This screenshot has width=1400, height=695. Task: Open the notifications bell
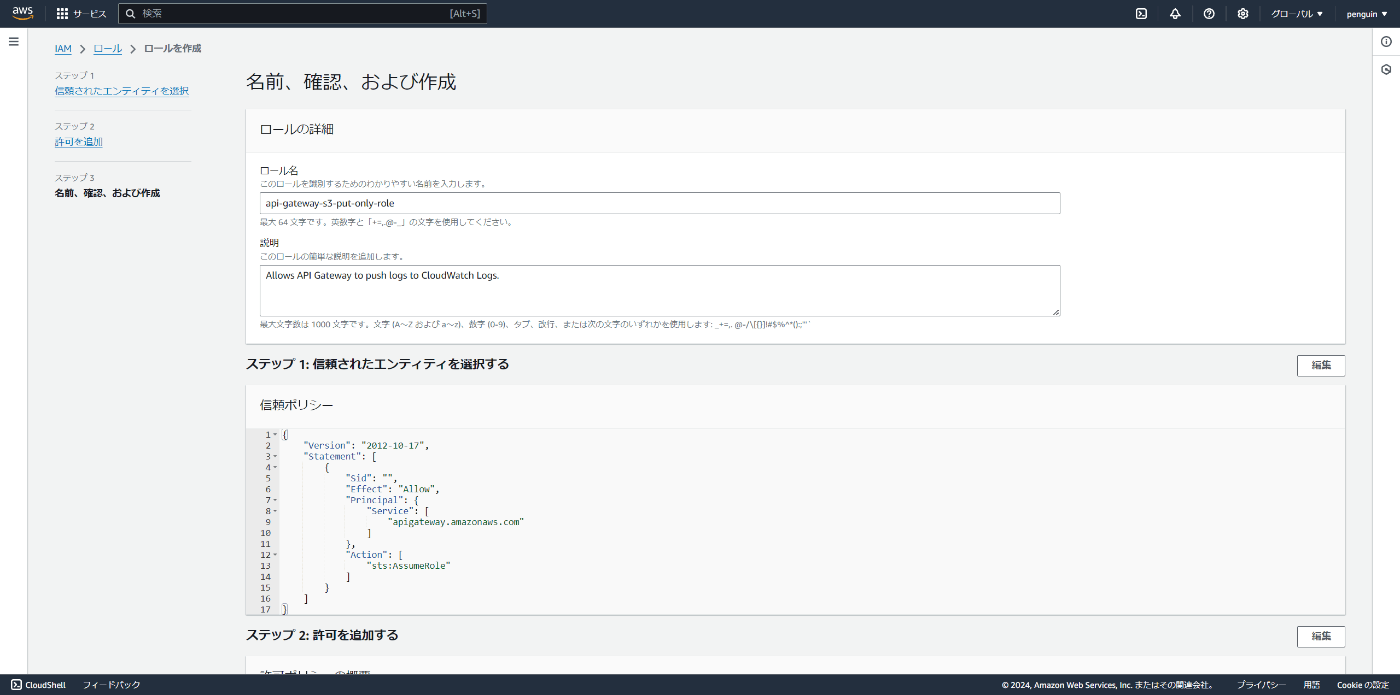pyautogui.click(x=1175, y=14)
